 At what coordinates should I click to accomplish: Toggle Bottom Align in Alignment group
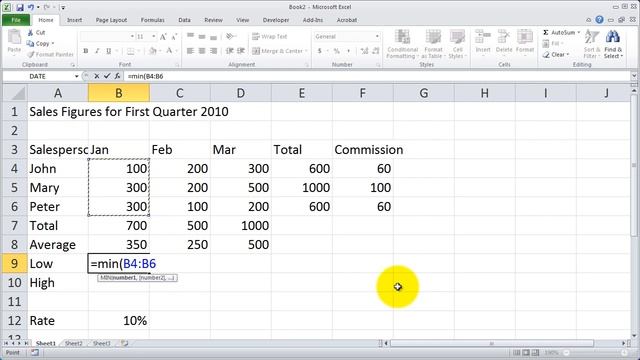pos(213,36)
